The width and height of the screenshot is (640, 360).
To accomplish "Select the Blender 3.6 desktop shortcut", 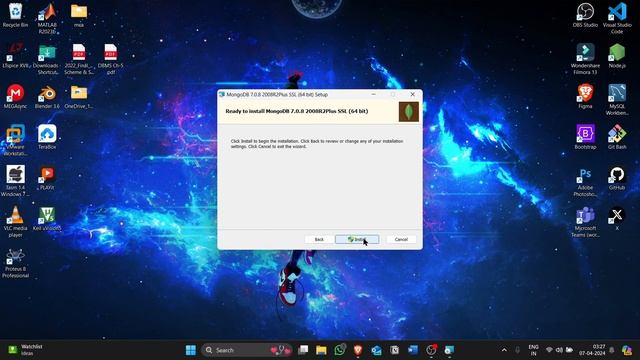I will (x=47, y=96).
